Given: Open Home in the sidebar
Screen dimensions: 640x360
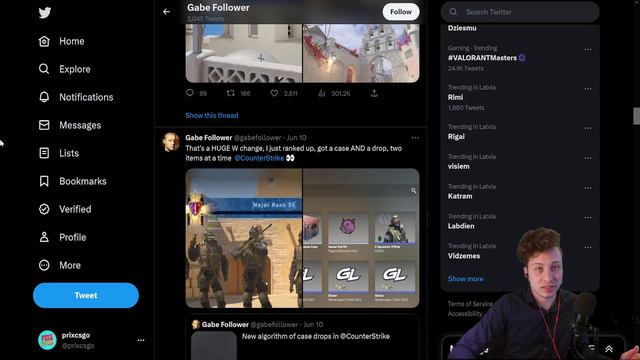Looking at the screenshot, I should tap(71, 41).
